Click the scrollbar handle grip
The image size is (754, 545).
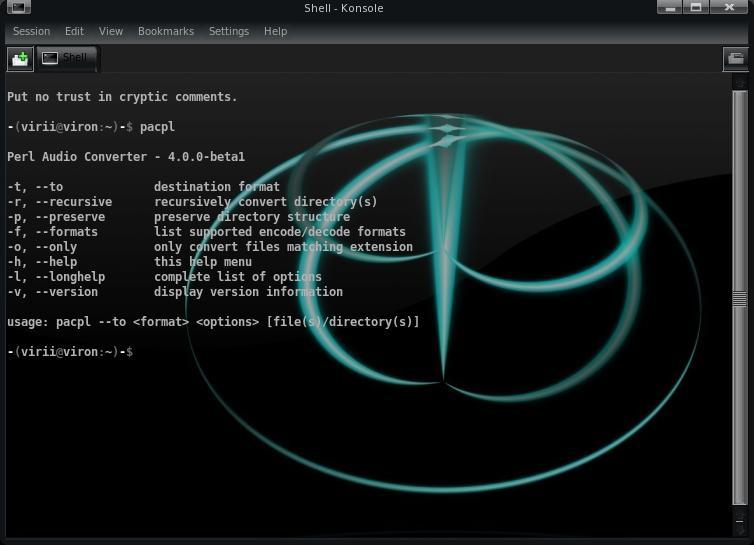point(739,299)
